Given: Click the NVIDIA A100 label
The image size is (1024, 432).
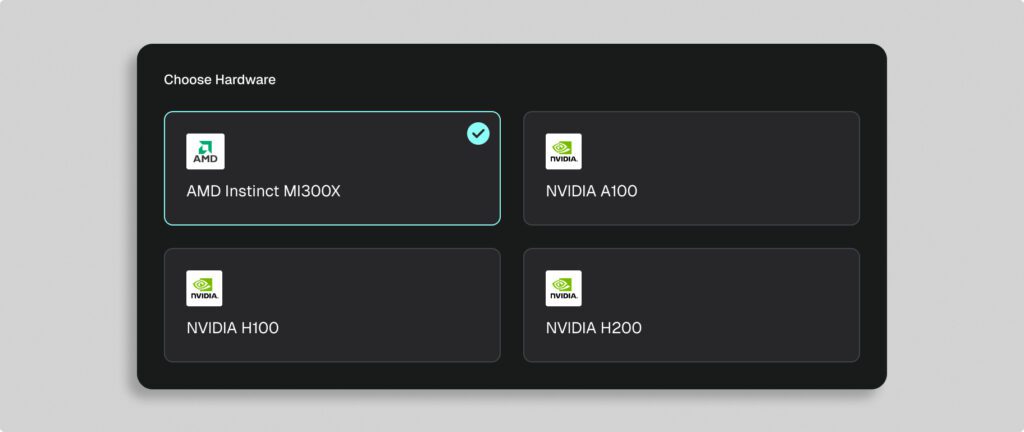Looking at the screenshot, I should pos(592,191).
